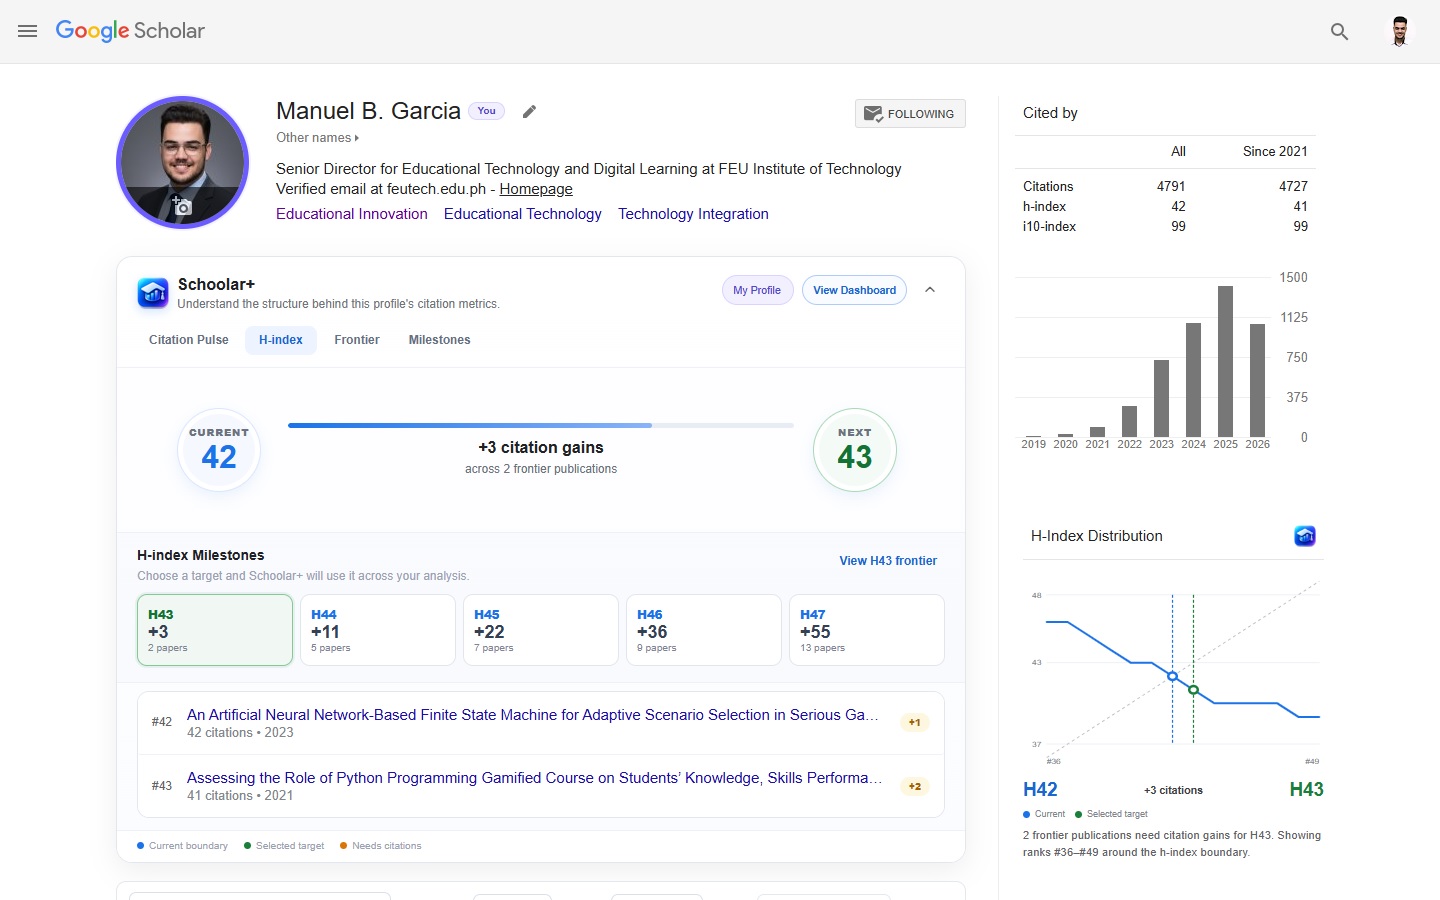The image size is (1440, 900).
Task: Click the Schoolar+ logo icon in the panel
Action: 153,293
